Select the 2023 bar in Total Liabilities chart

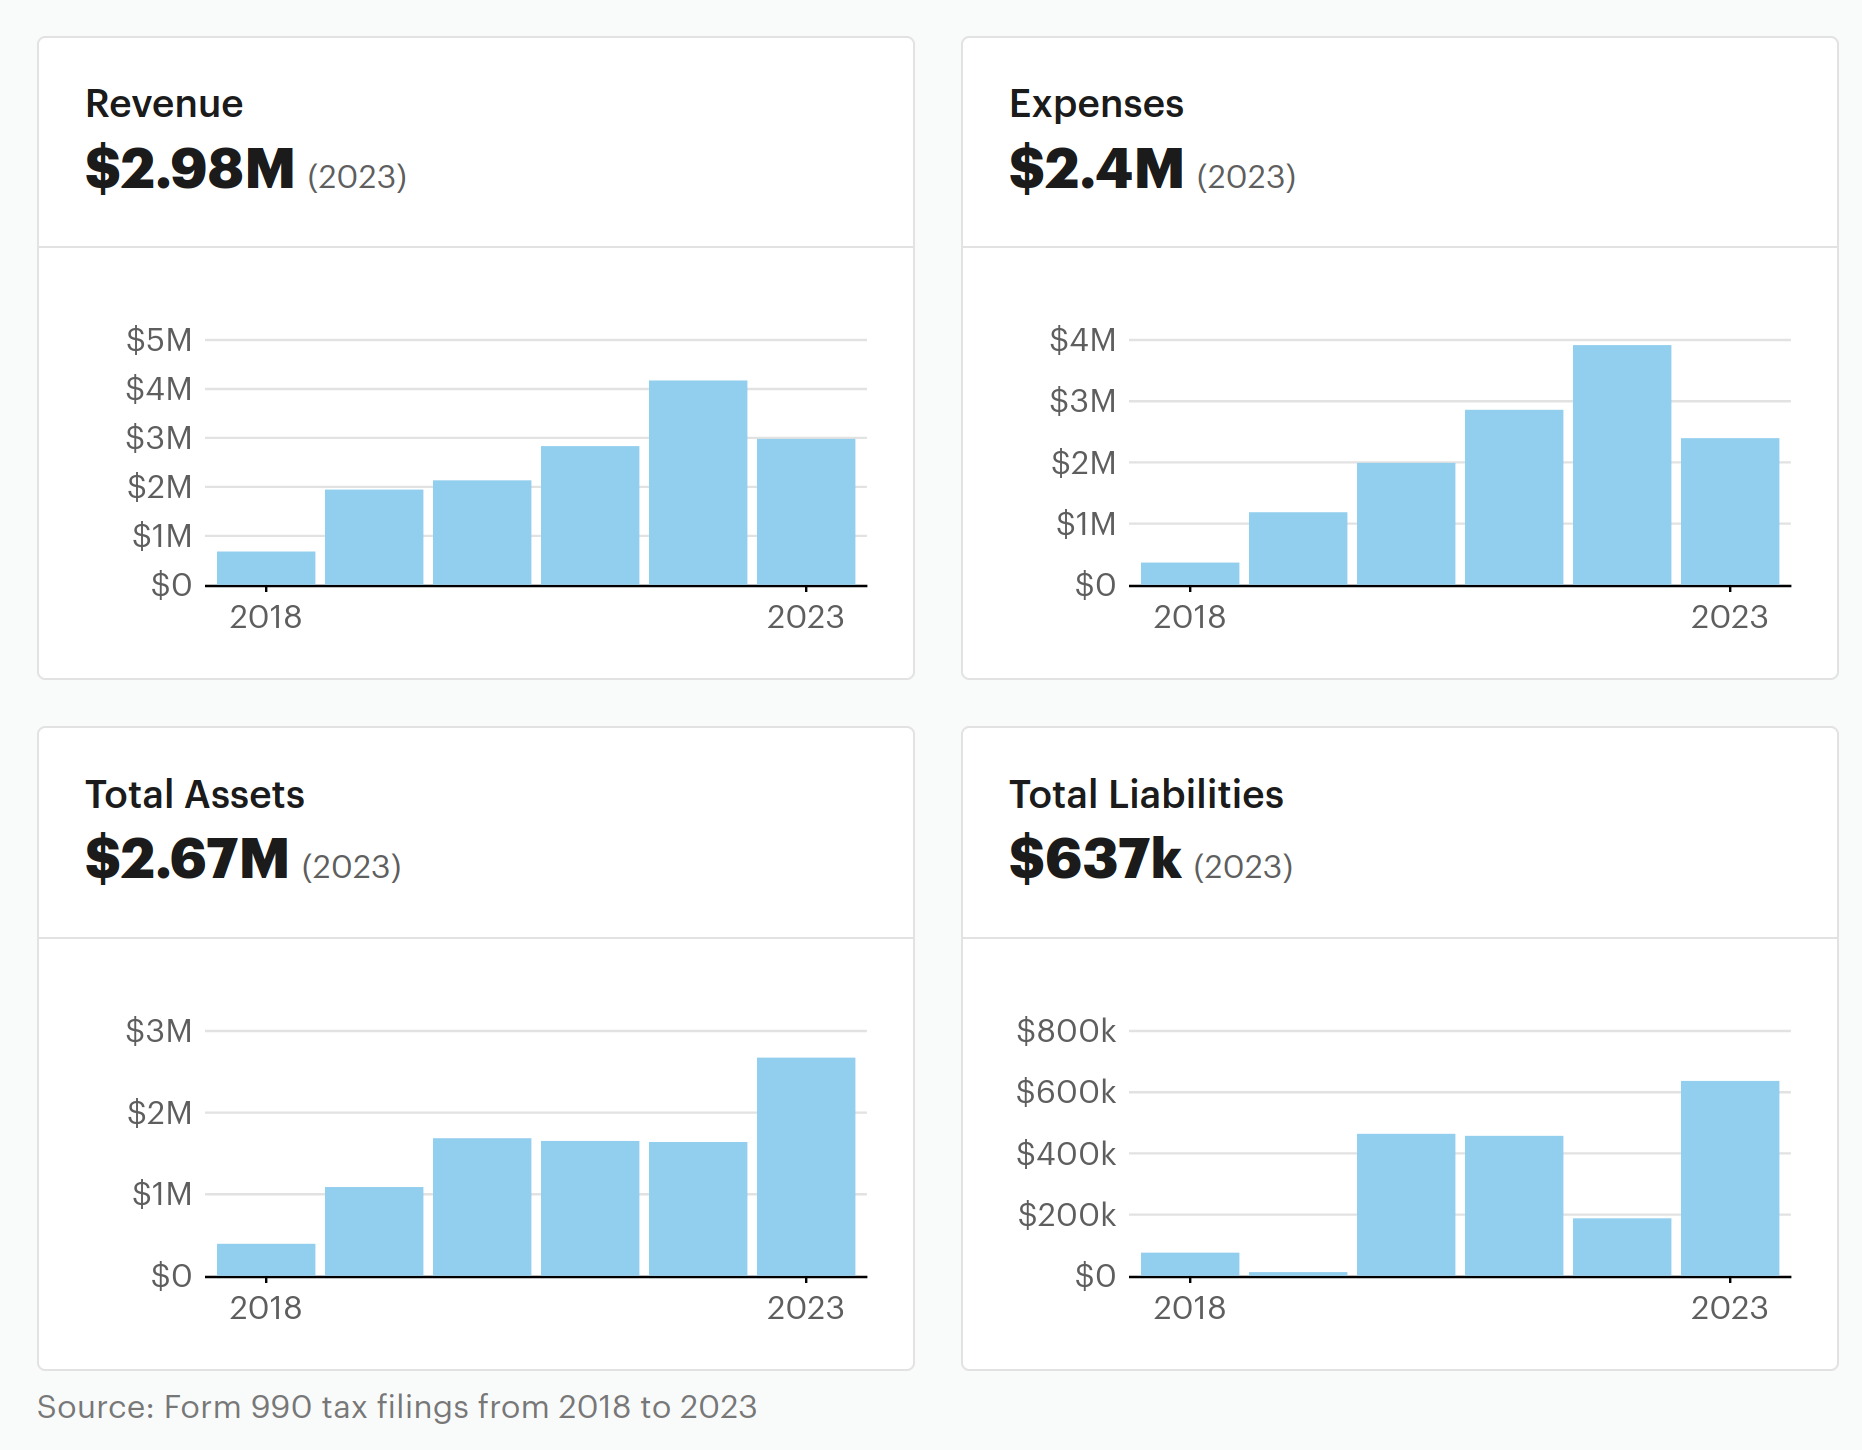pyautogui.click(x=1729, y=1178)
